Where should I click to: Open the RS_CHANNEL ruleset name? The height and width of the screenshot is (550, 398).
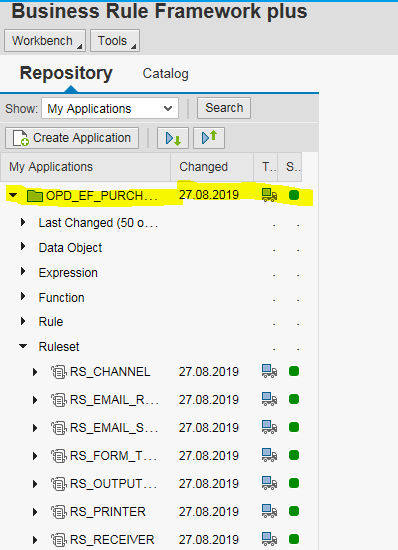pos(110,372)
